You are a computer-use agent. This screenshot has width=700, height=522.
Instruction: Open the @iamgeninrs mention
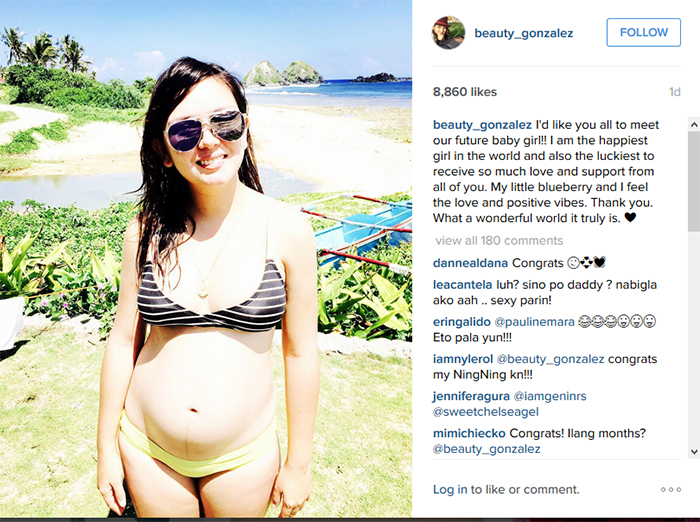[550, 396]
